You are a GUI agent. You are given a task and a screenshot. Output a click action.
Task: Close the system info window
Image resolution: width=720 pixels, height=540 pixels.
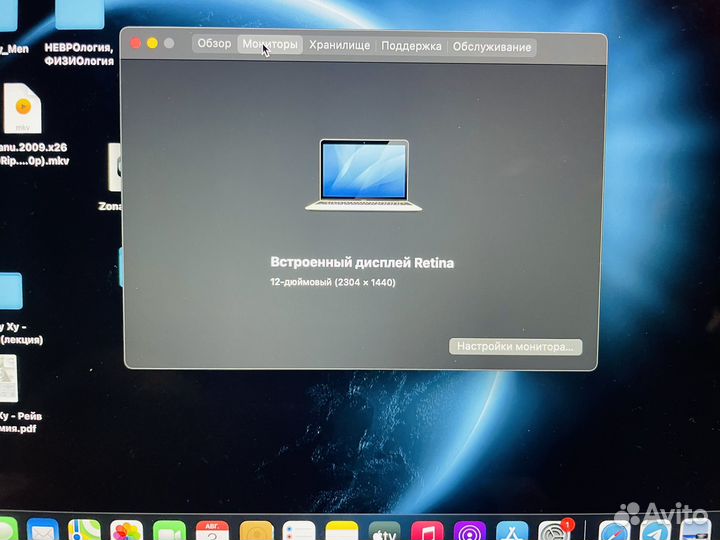[x=135, y=43]
